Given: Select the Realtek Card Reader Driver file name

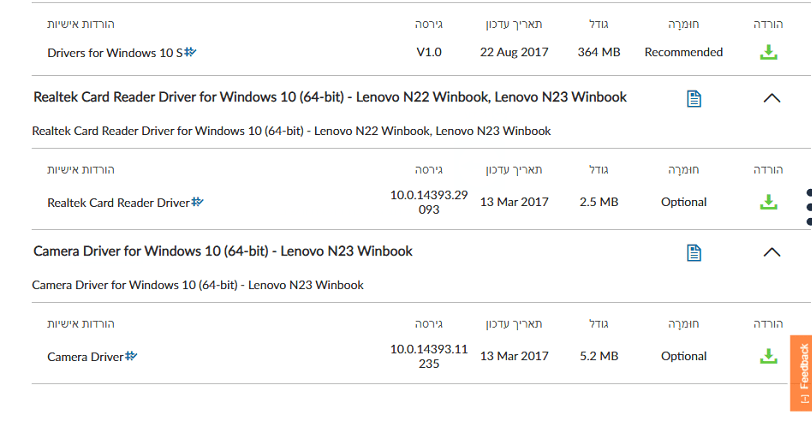Looking at the screenshot, I should 118,203.
